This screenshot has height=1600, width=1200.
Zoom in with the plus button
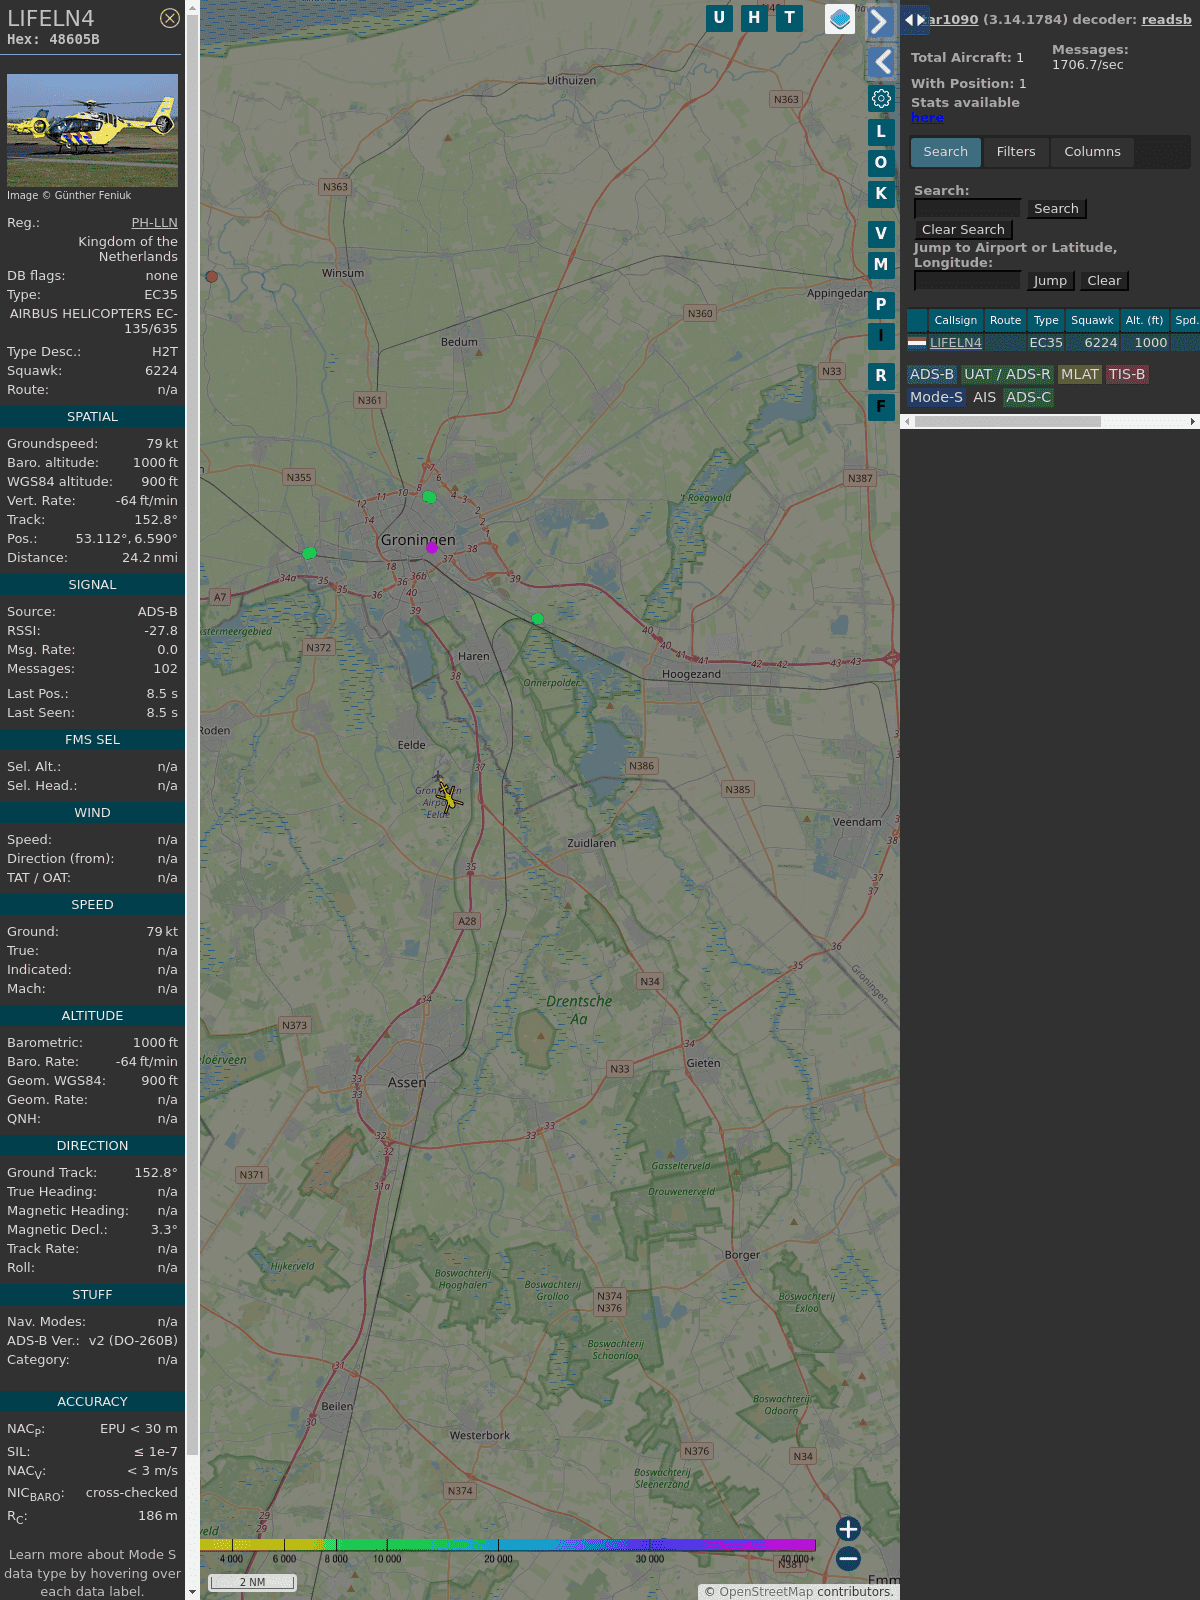click(x=848, y=1529)
